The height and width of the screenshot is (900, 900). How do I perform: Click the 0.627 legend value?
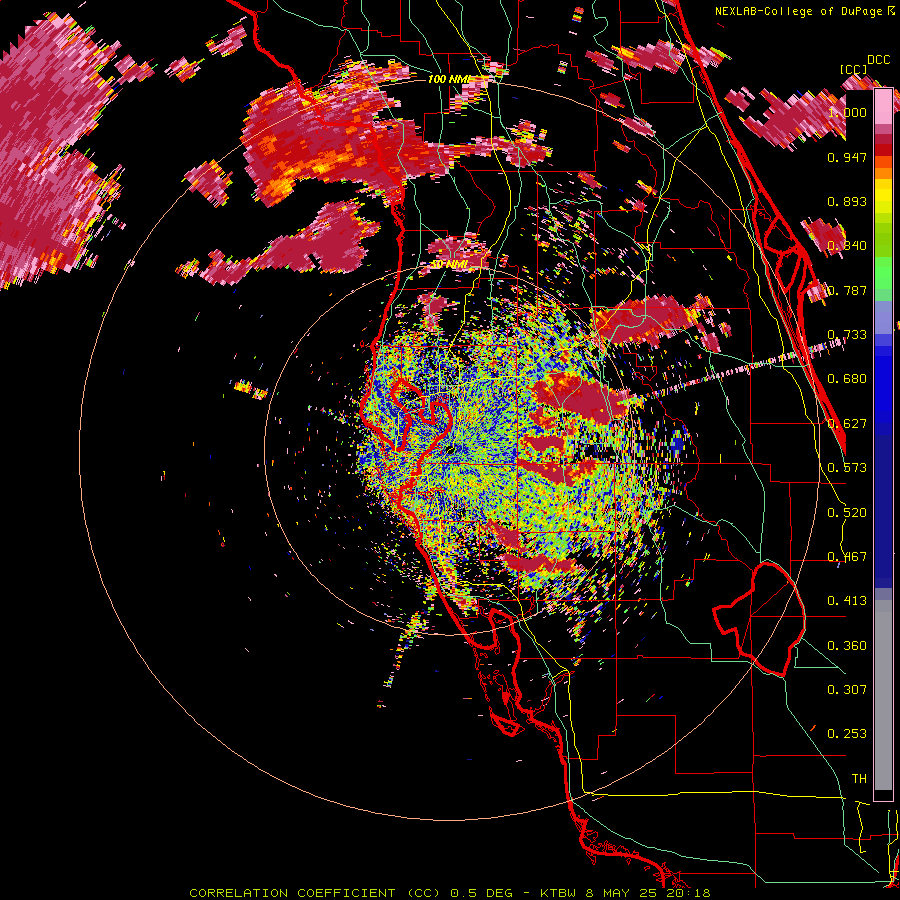click(x=847, y=424)
